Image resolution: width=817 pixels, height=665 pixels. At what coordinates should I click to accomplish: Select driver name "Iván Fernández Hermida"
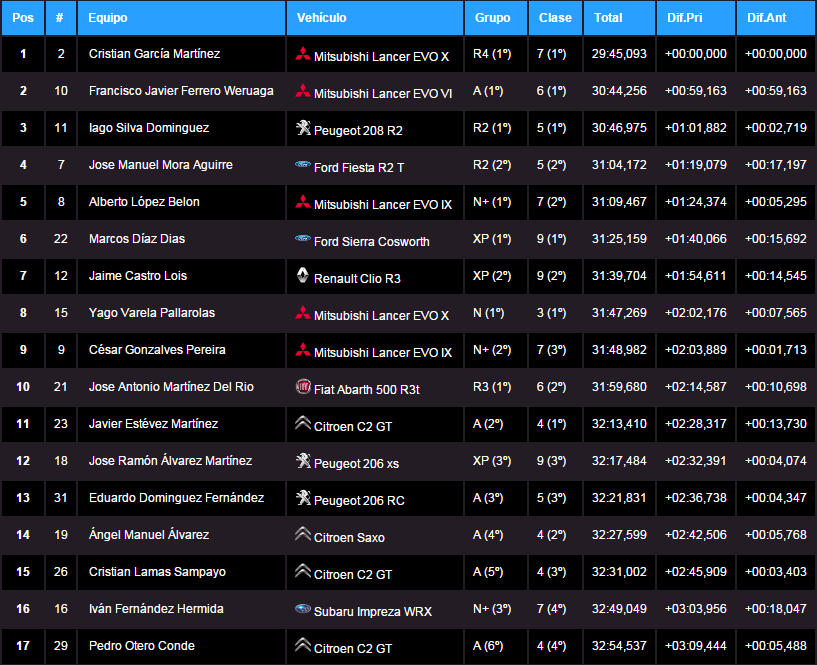pos(156,609)
